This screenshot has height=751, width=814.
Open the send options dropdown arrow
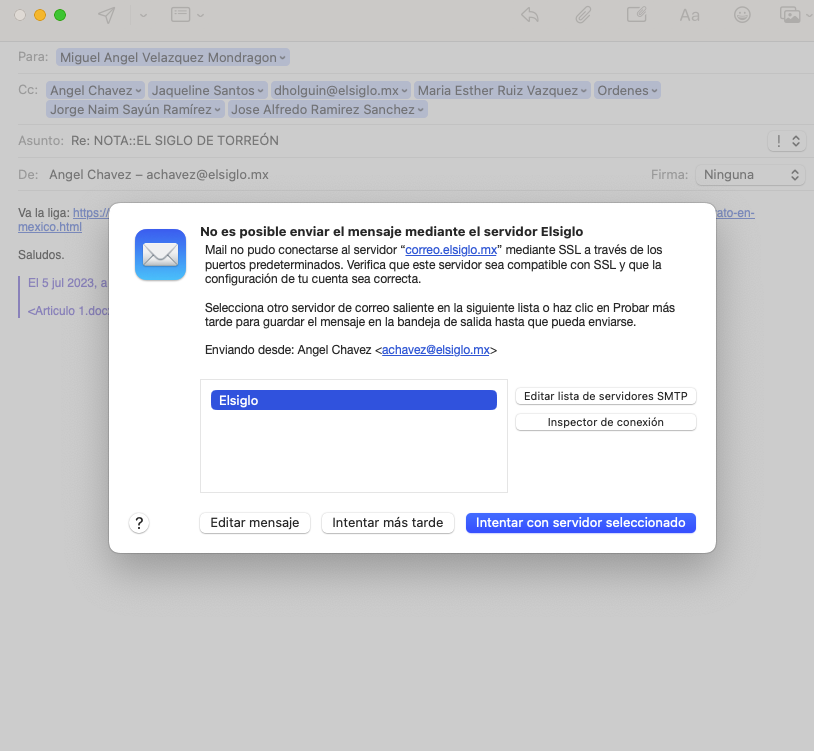(143, 15)
